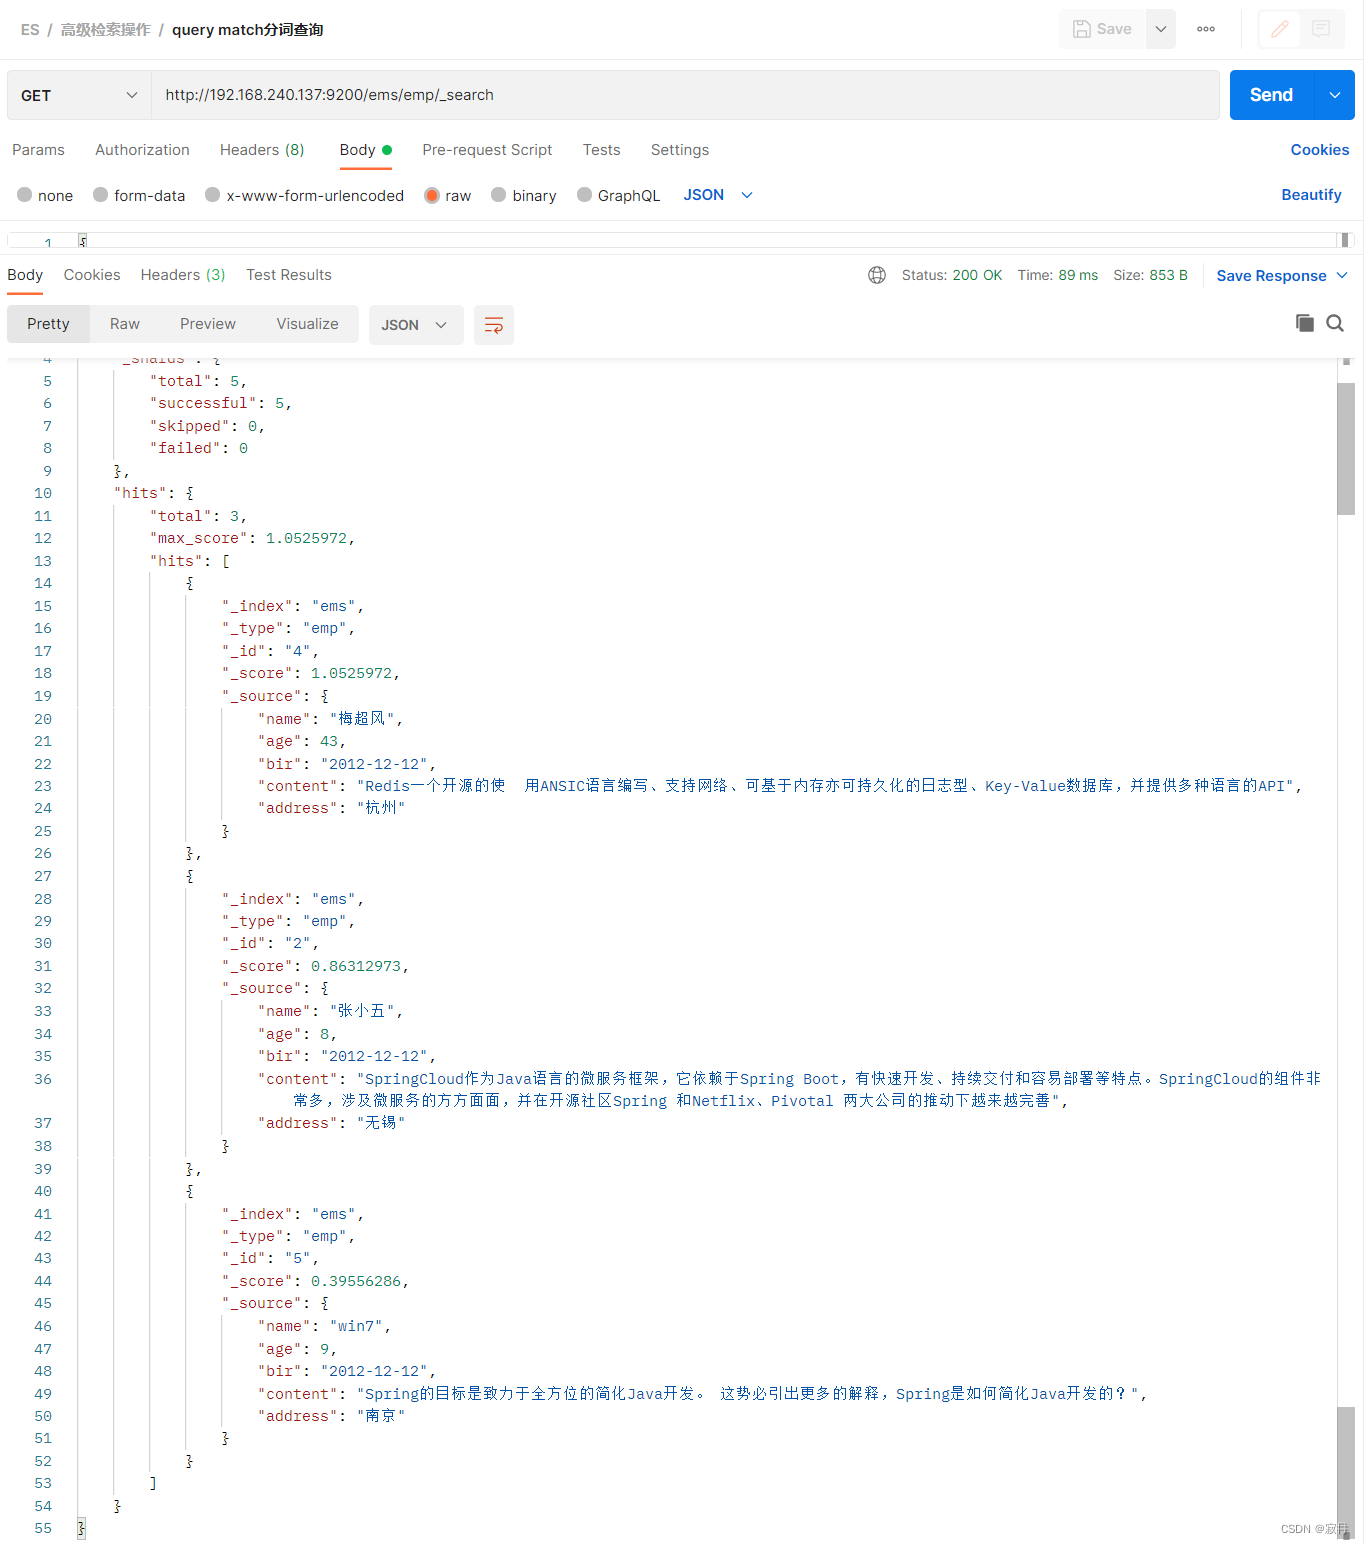Image resolution: width=1364 pixels, height=1544 pixels.
Task: Copy the response with the copy icon
Action: tap(1304, 323)
